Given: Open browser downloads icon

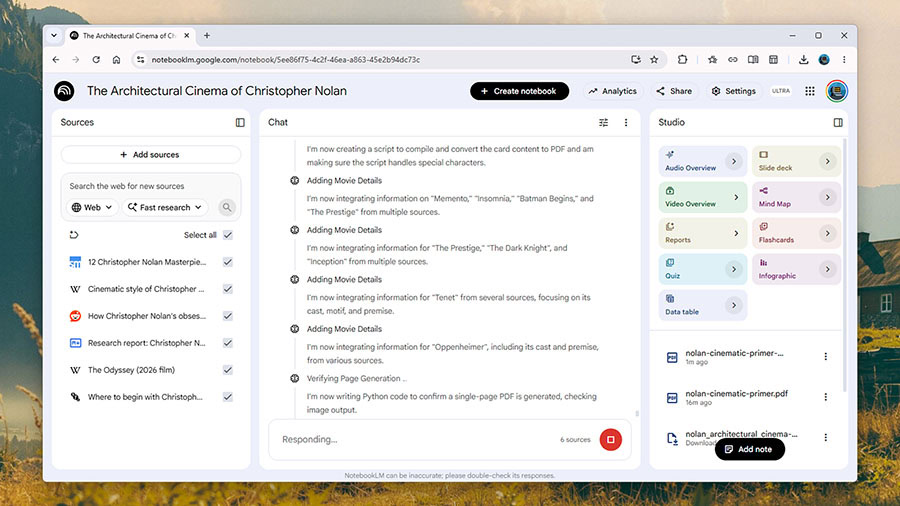Looking at the screenshot, I should (x=803, y=60).
